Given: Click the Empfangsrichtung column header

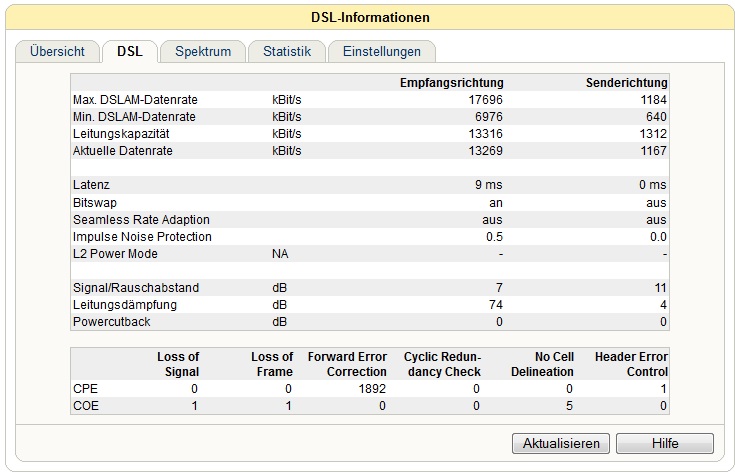Looking at the screenshot, I should (451, 82).
